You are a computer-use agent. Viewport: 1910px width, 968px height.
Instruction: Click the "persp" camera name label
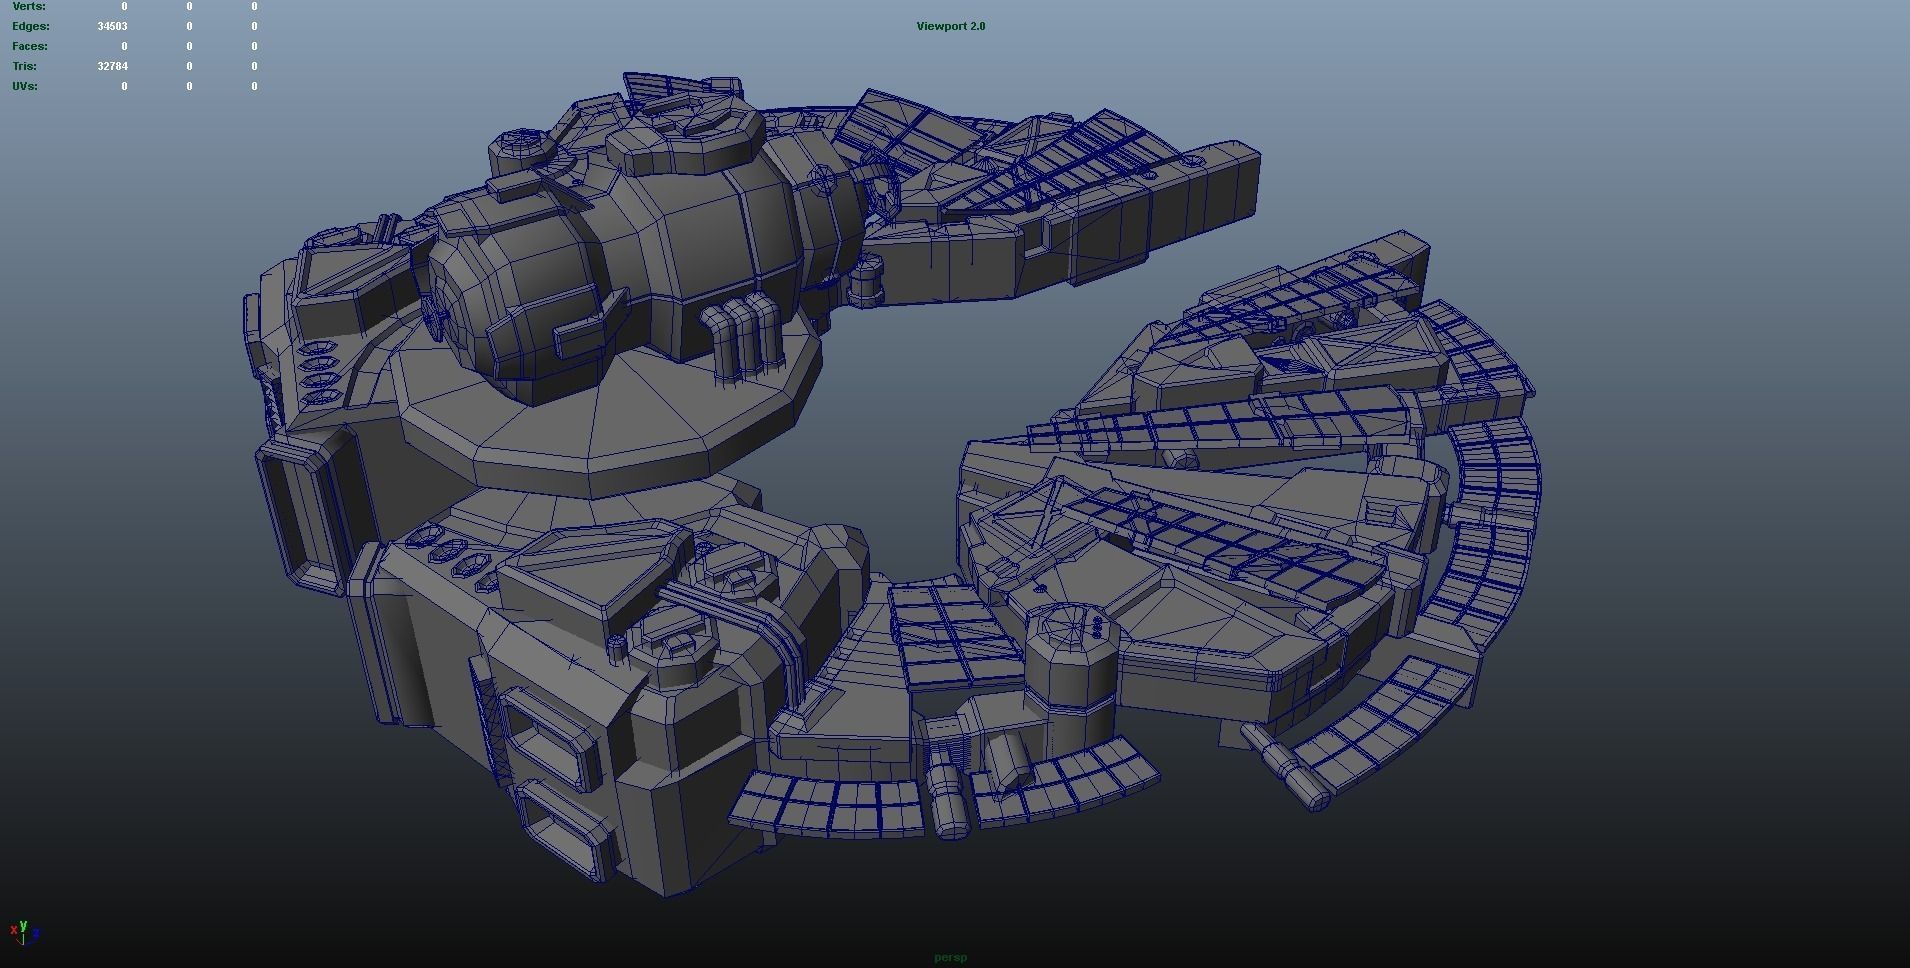[x=950, y=957]
